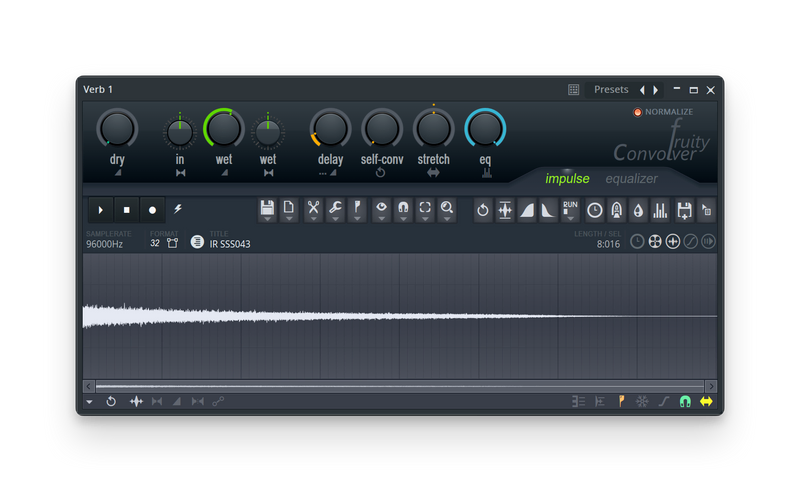Open the bottom-left options arrow menu
This screenshot has width=800, height=491.
click(x=89, y=402)
